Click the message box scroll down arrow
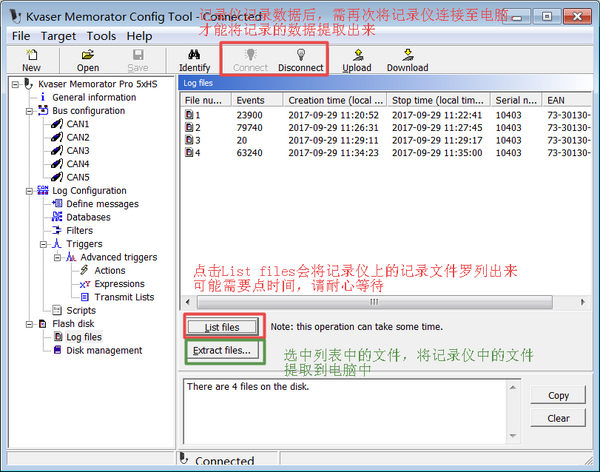This screenshot has width=600, height=472. (513, 436)
